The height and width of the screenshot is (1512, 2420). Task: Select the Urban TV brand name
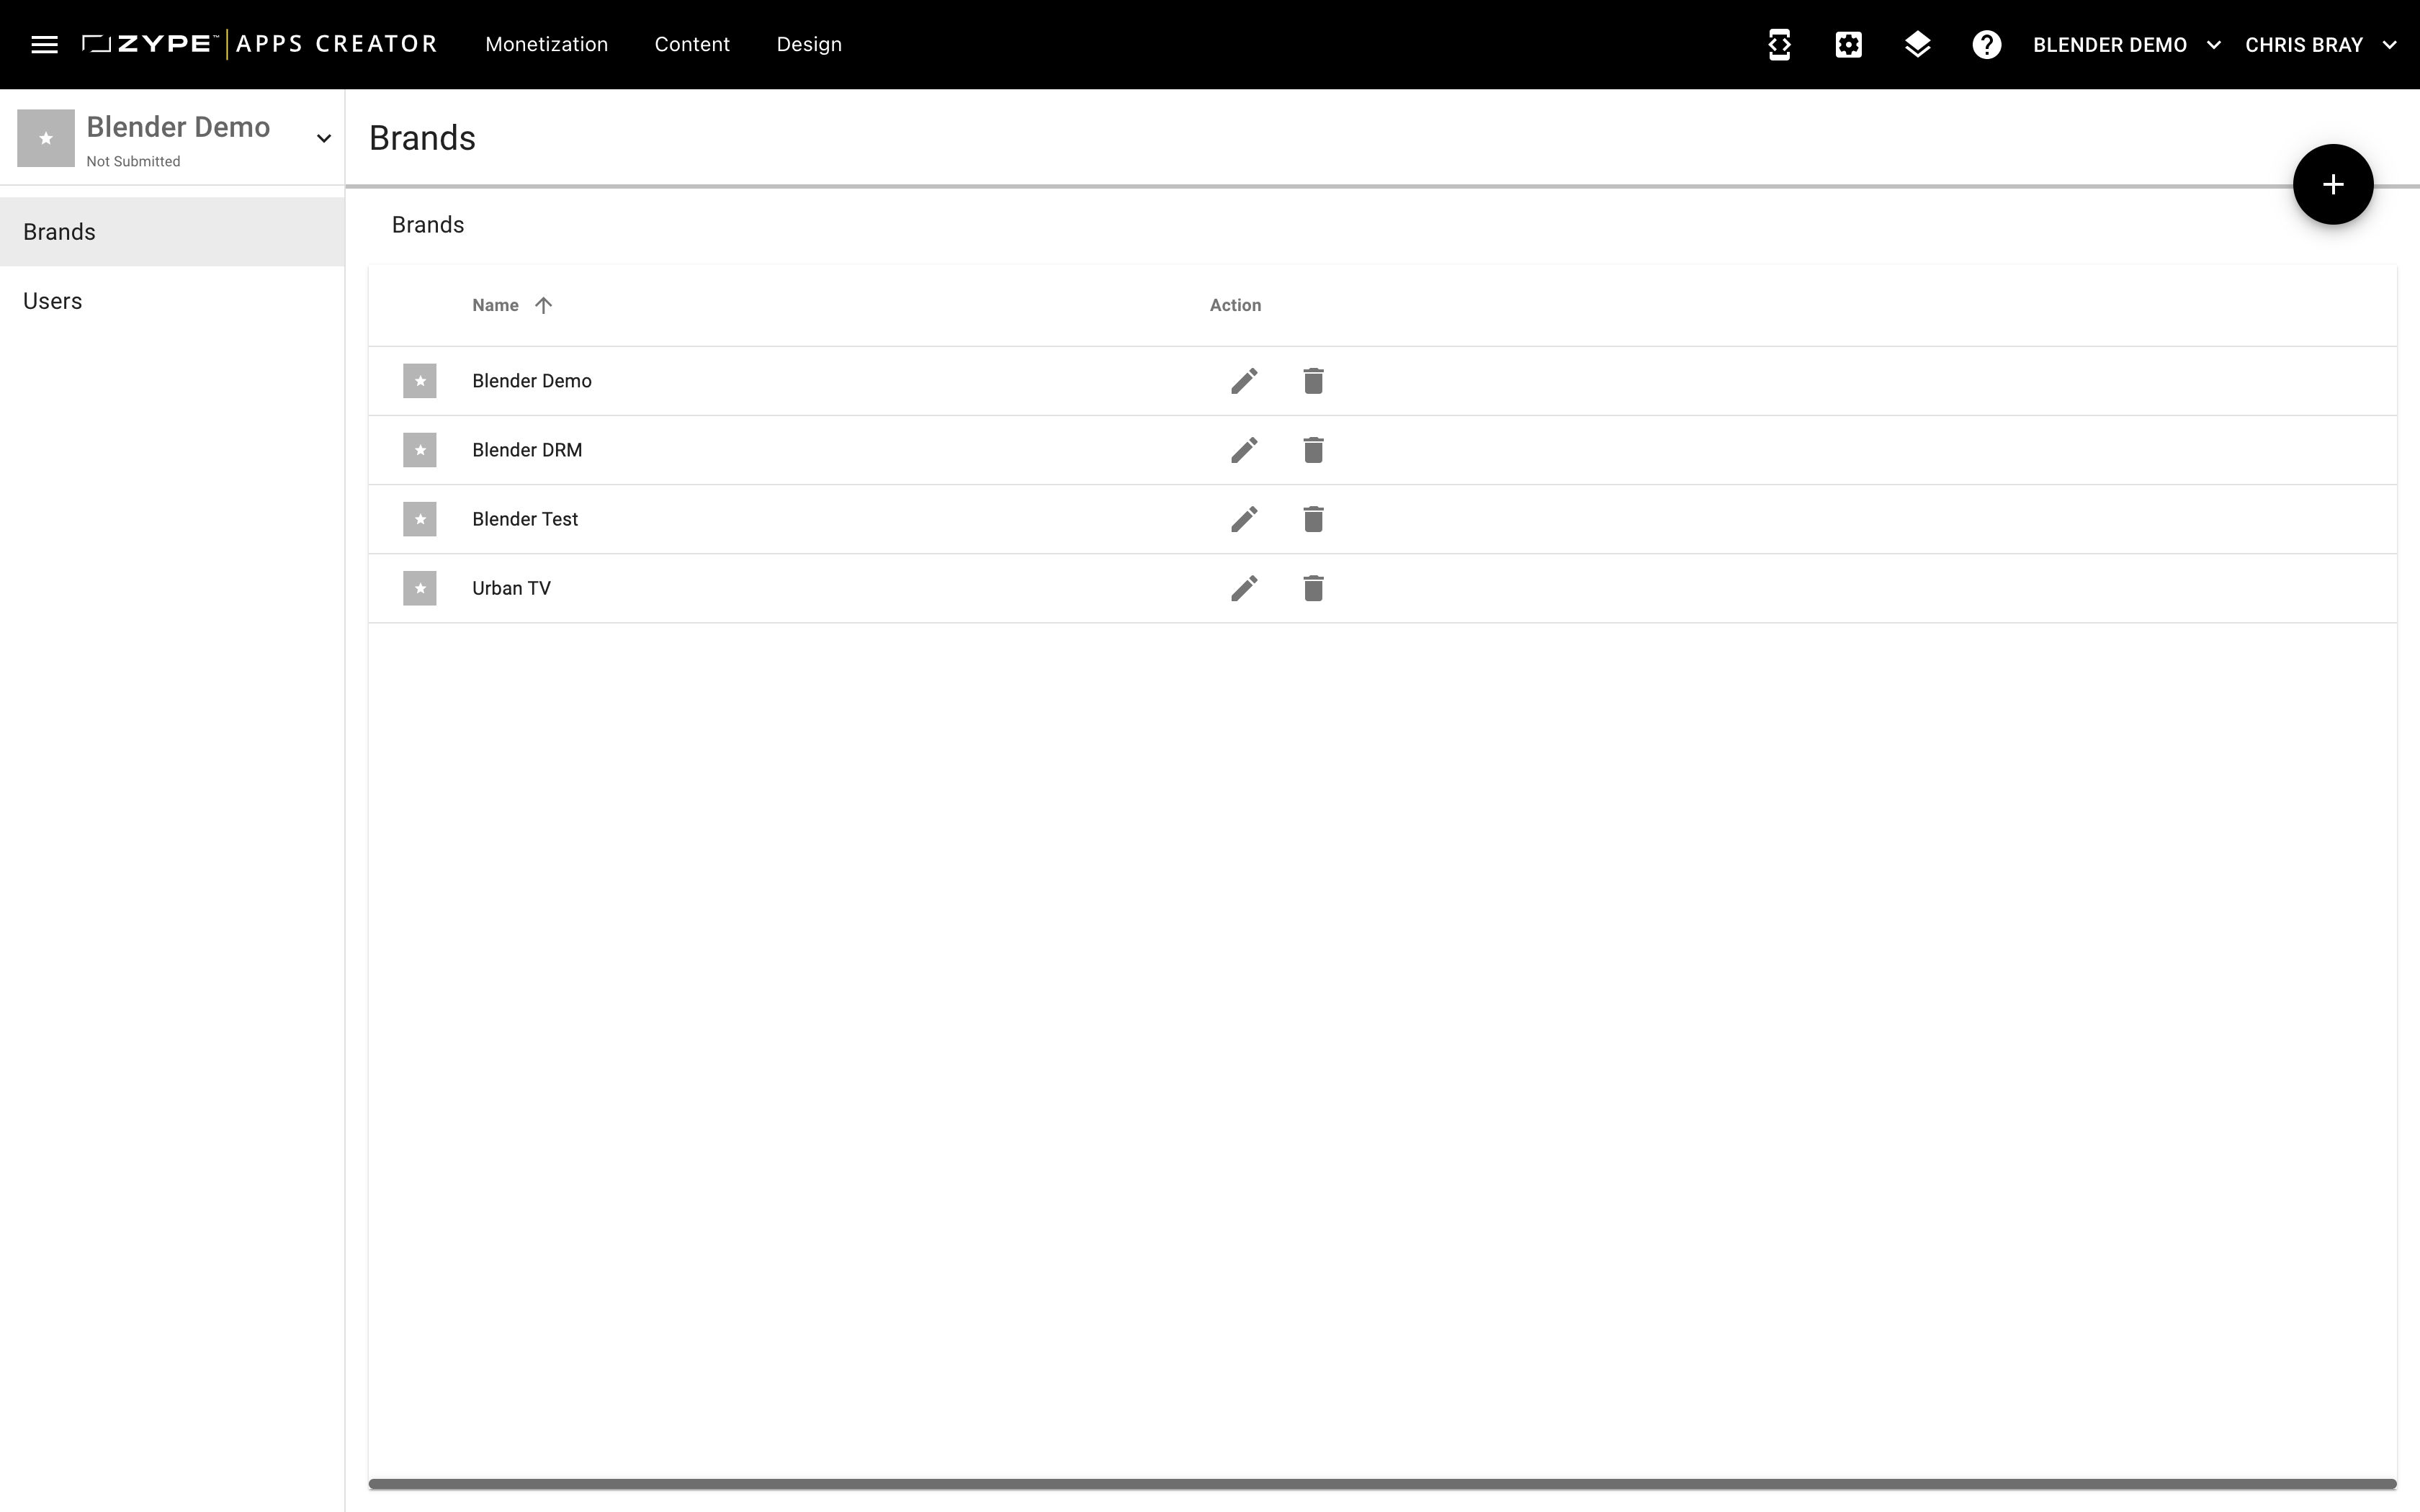coord(511,588)
